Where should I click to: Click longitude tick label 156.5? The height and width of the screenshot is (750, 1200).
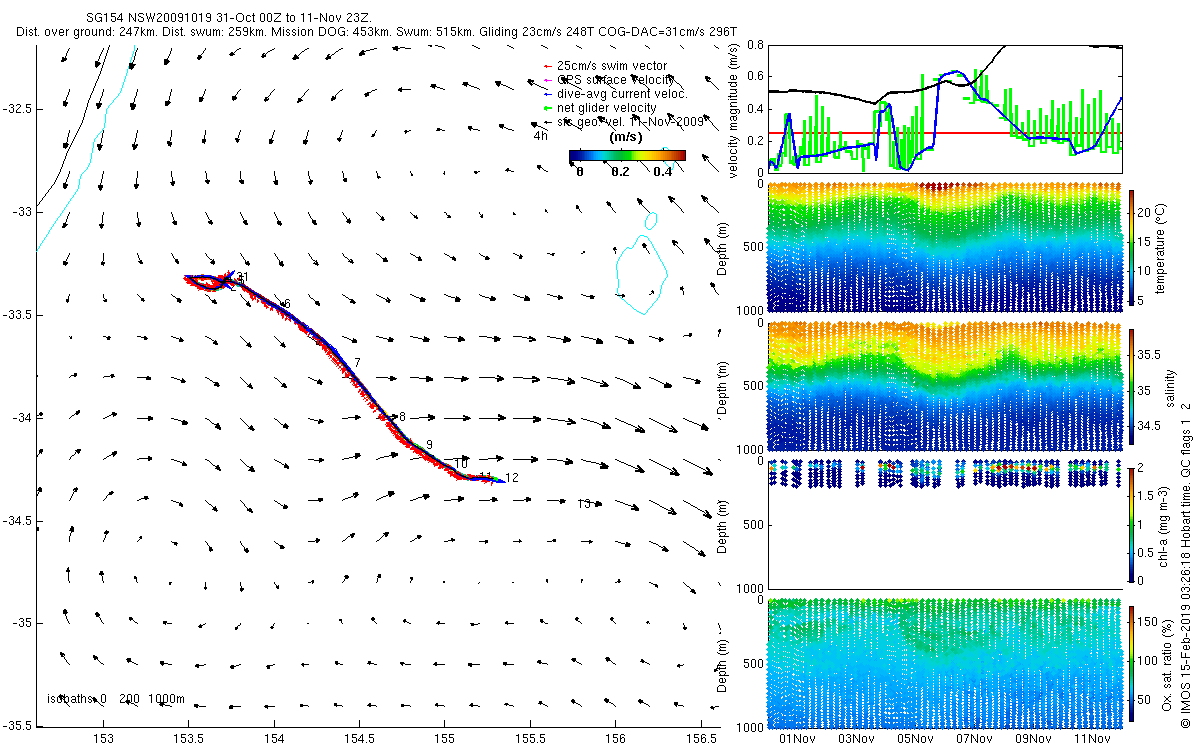(701, 739)
